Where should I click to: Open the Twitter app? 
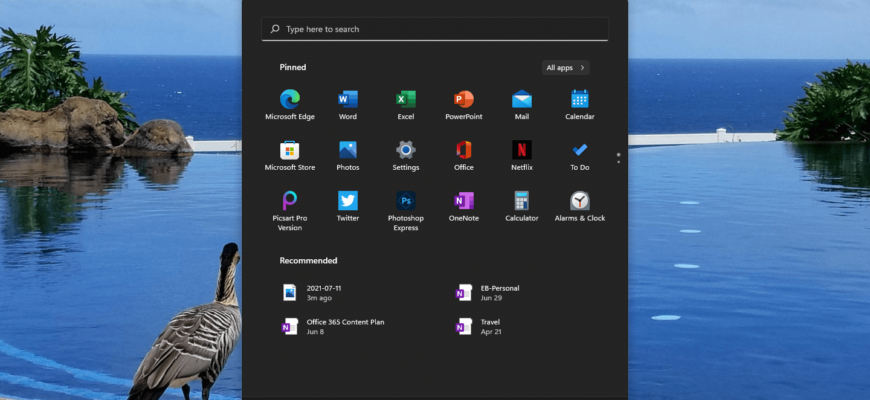[348, 206]
